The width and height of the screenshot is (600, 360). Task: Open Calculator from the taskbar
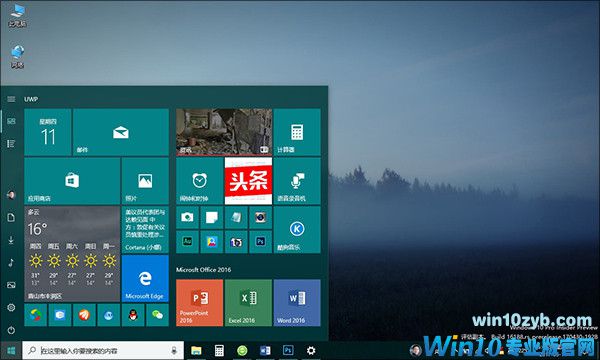pos(219,350)
